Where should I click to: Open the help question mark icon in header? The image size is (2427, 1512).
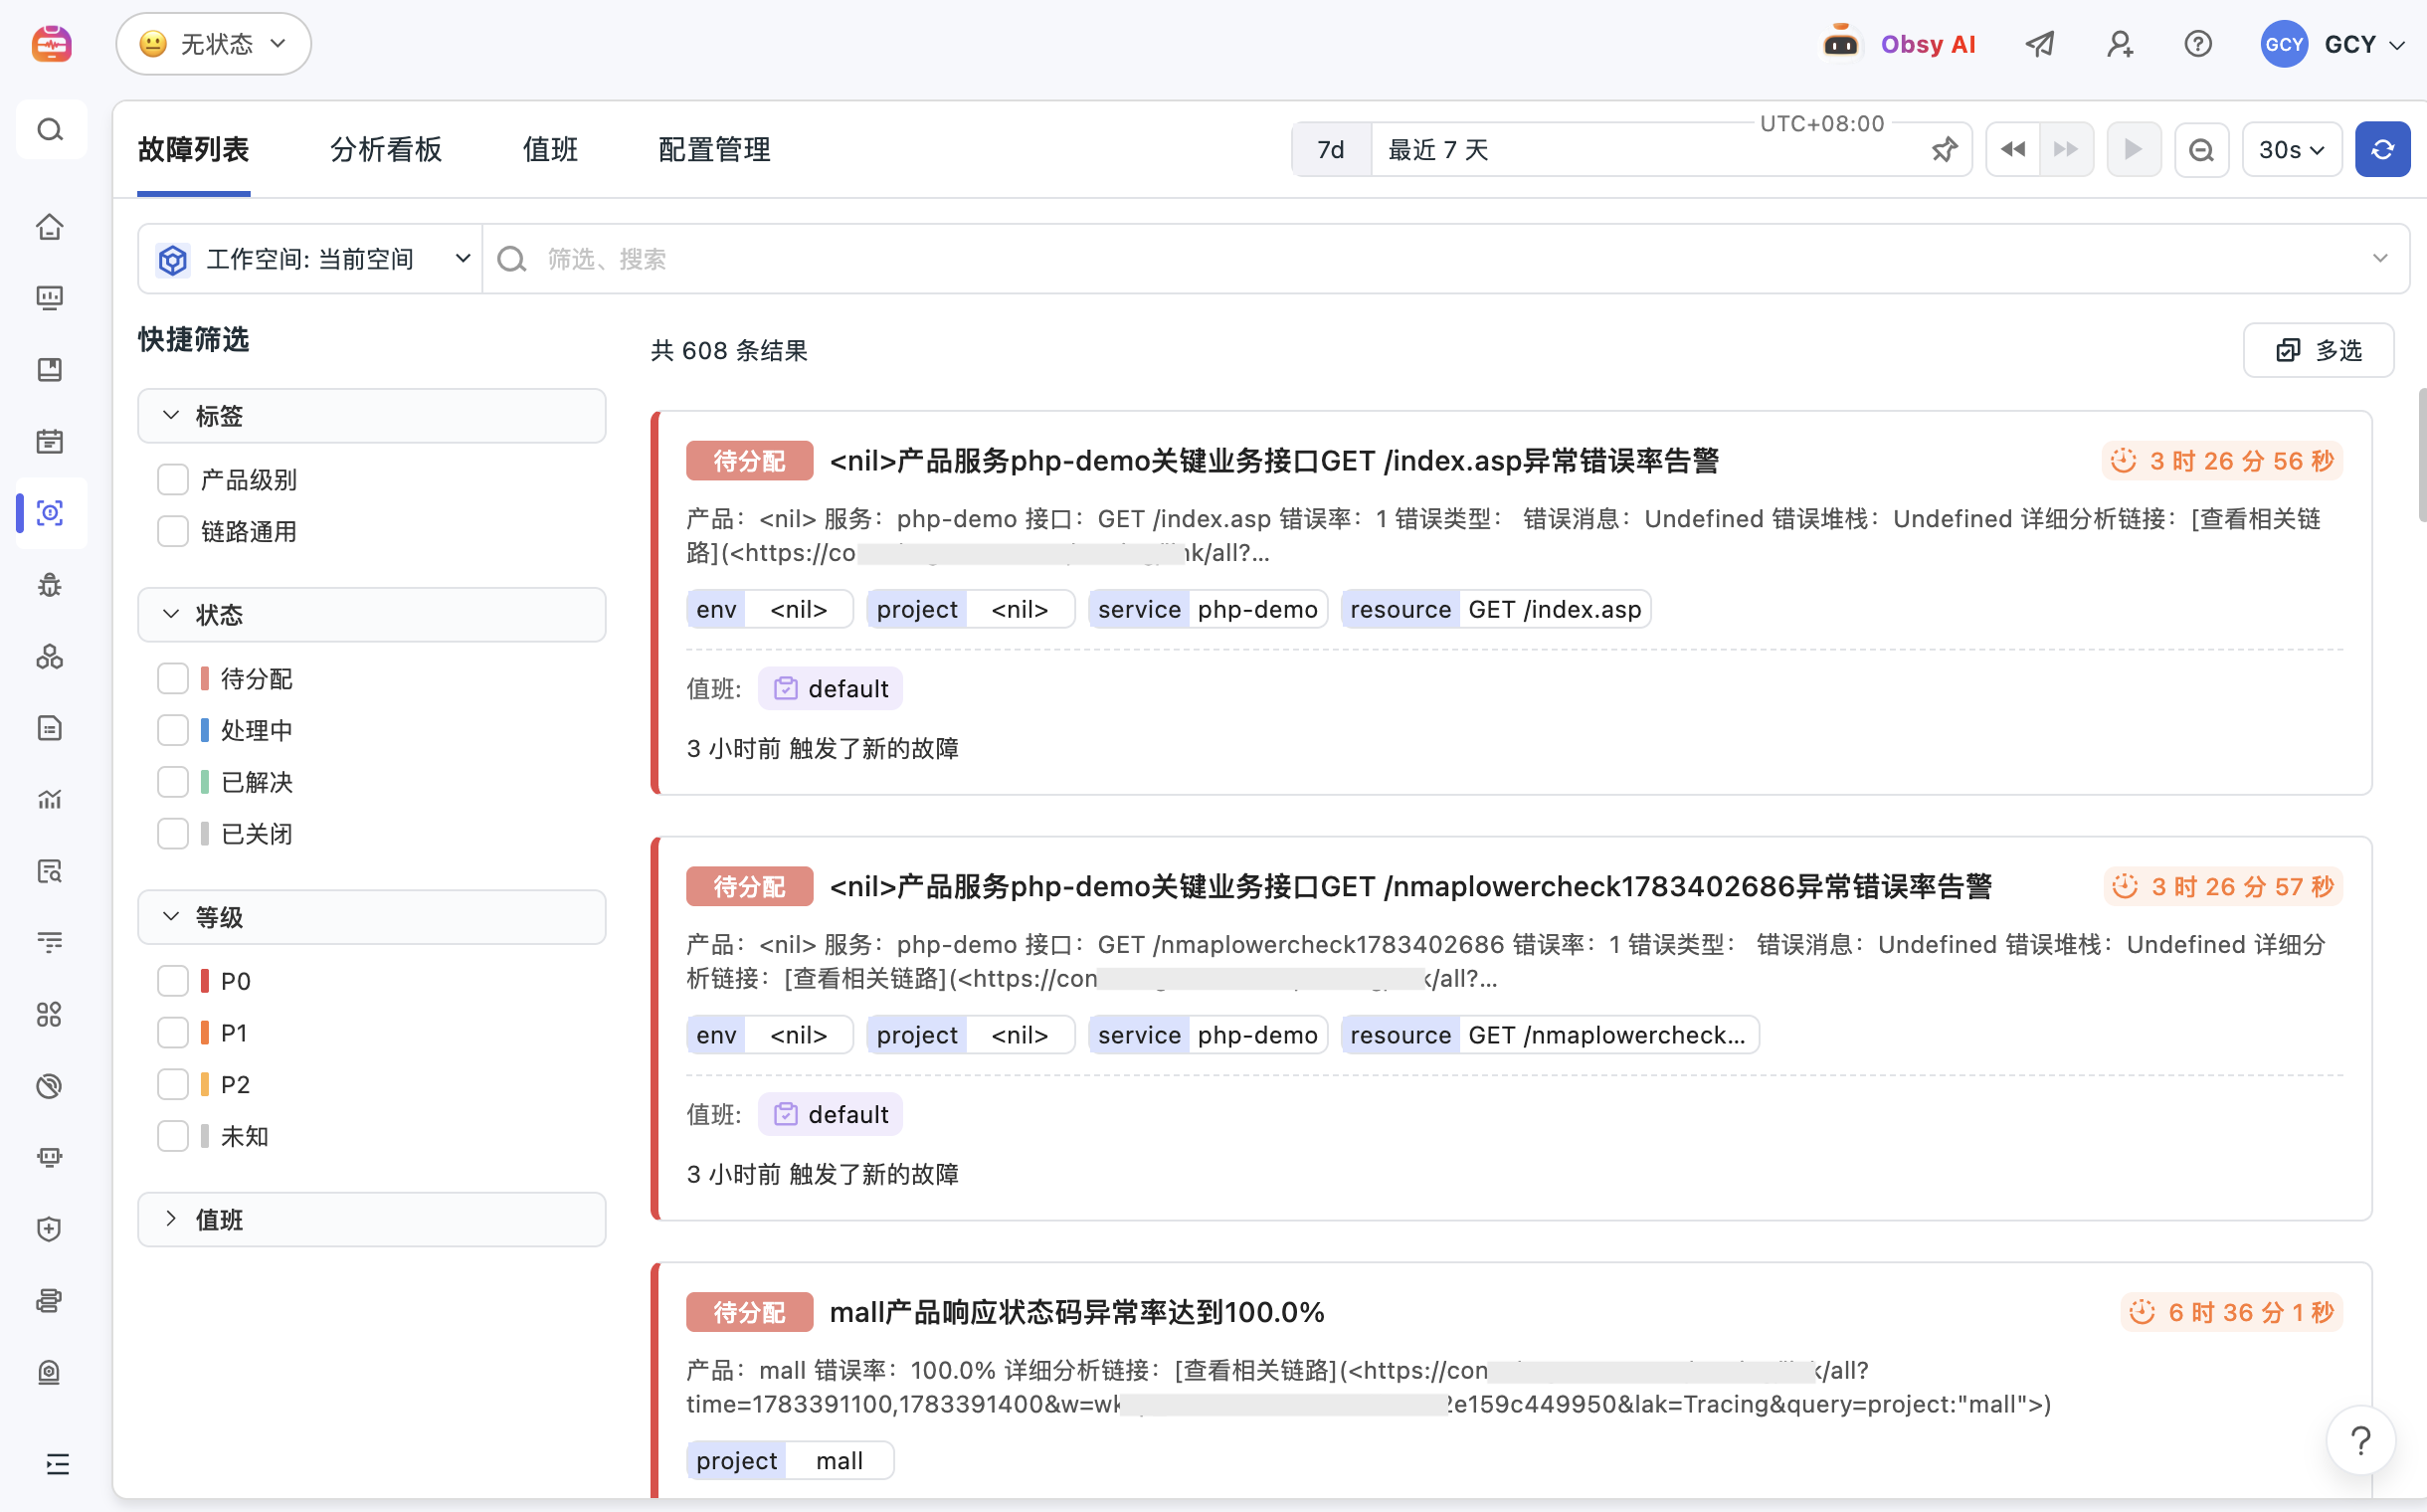point(2198,44)
